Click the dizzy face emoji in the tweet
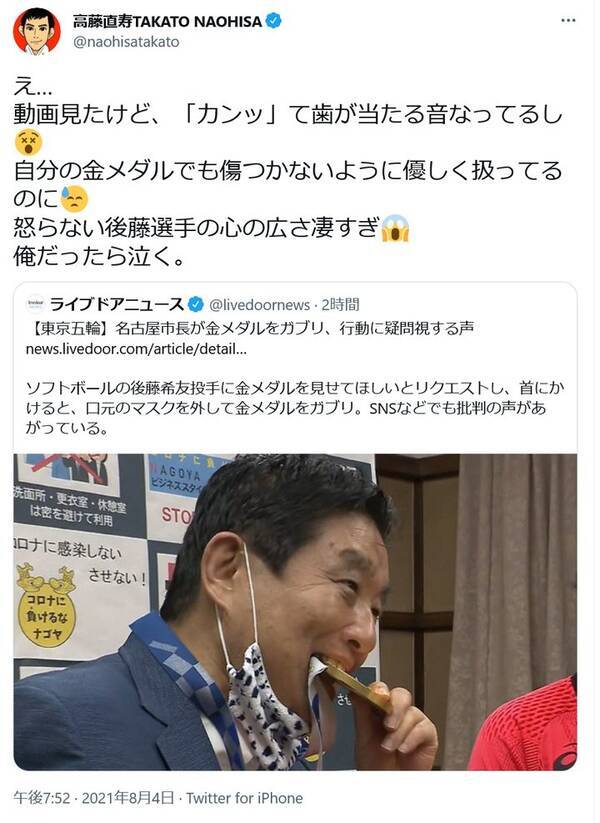Screen dimensions: 600x823 pos(28,142)
